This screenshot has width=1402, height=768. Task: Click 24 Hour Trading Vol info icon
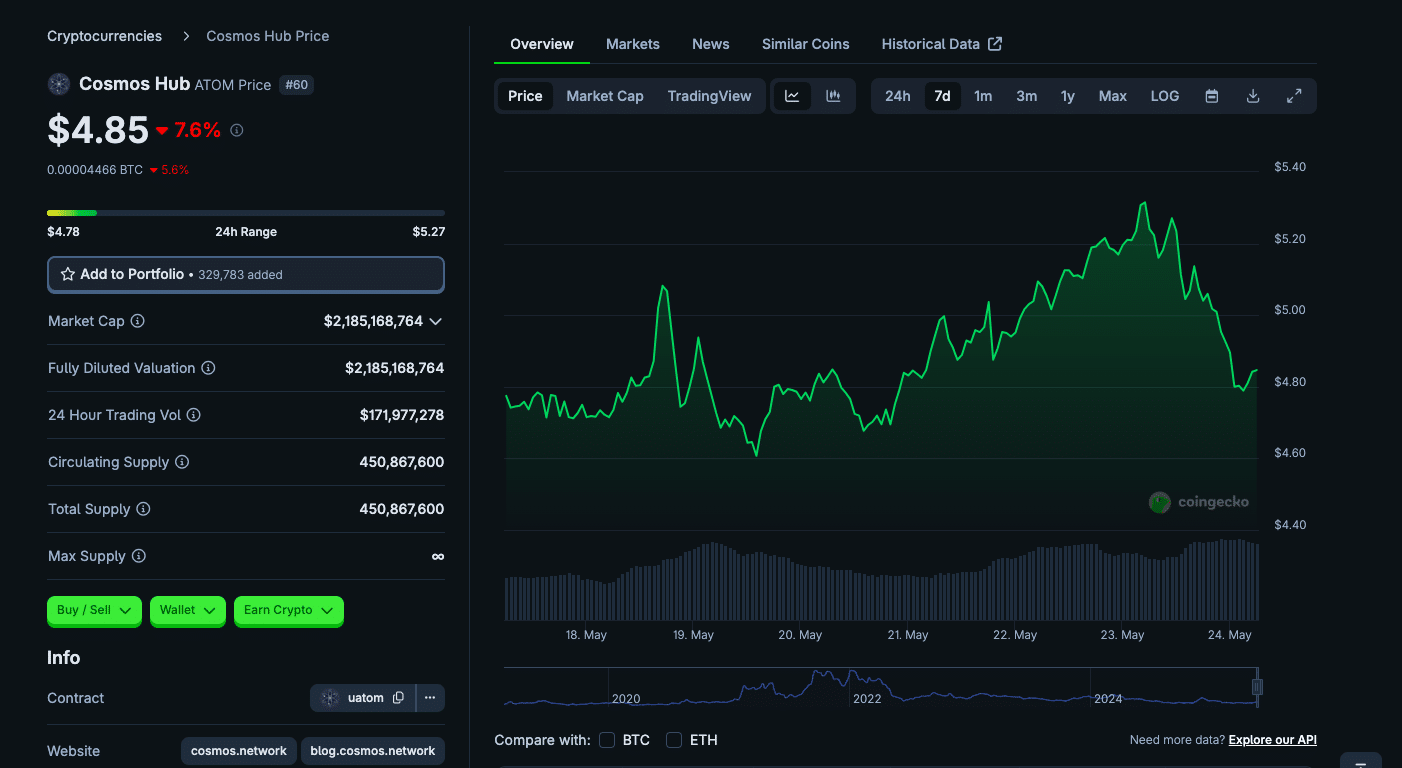pos(194,415)
